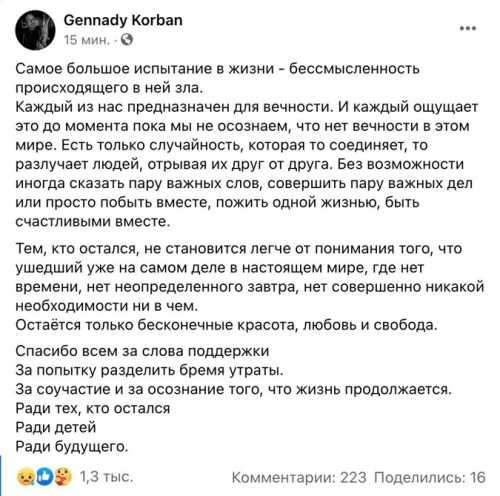The width and height of the screenshot is (500, 496).
Task: Click the line "За попытку разделить бремя утраты."
Action: click(149, 370)
